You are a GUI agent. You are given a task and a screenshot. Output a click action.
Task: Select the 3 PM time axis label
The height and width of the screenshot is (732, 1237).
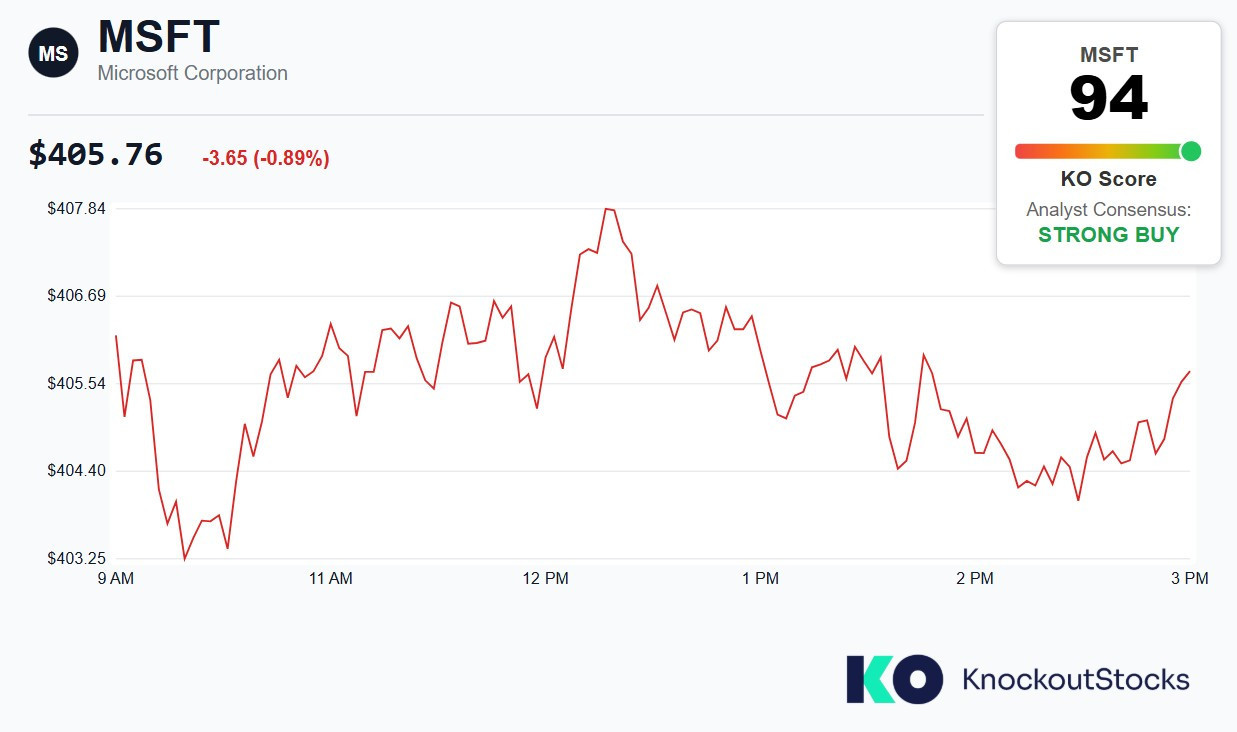pyautogui.click(x=1189, y=578)
